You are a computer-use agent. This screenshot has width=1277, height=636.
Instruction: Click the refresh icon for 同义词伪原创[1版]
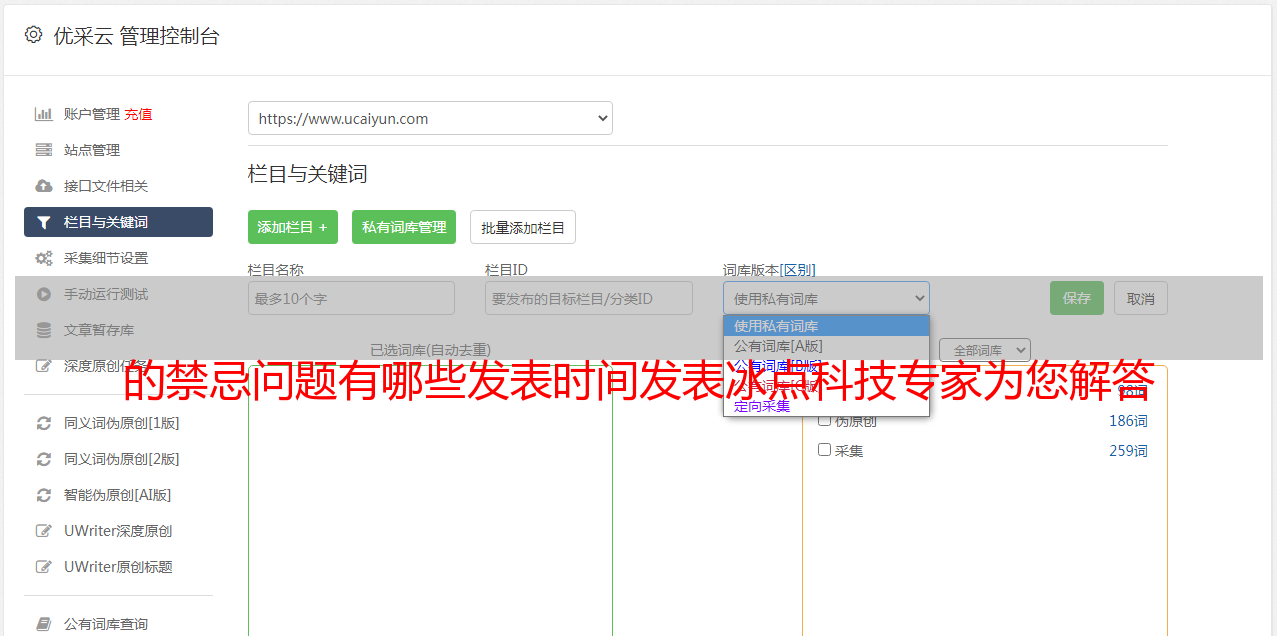tap(44, 423)
